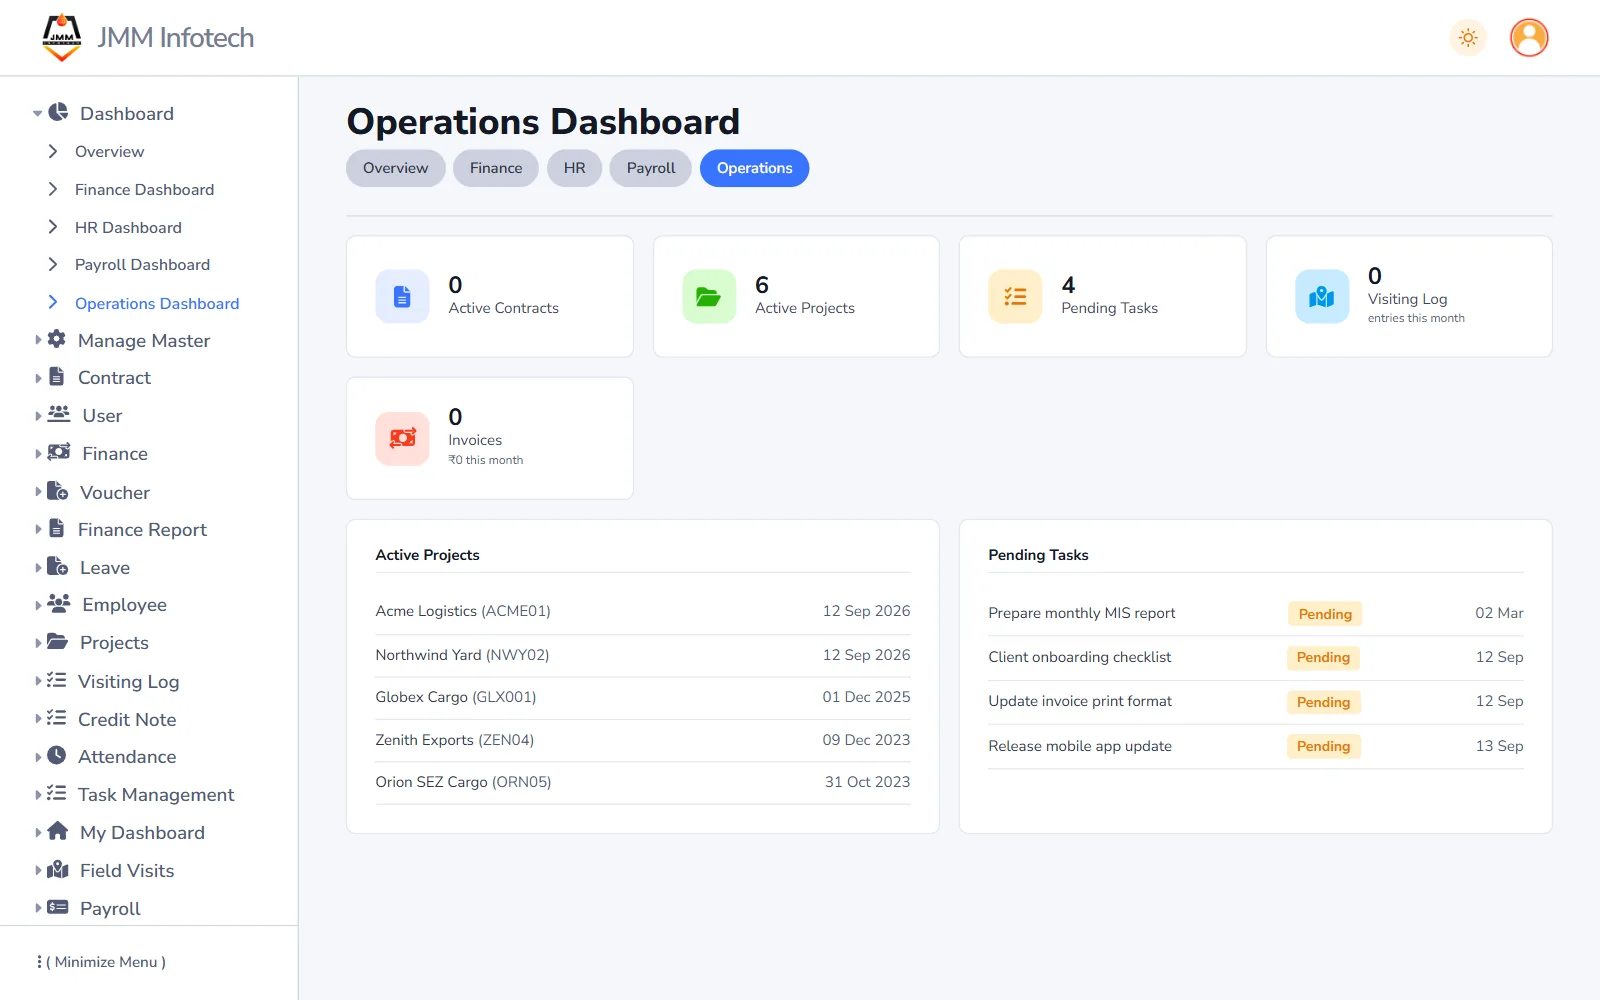This screenshot has height=1000, width=1600.
Task: Click the Visiting Log map icon
Action: 1322,297
